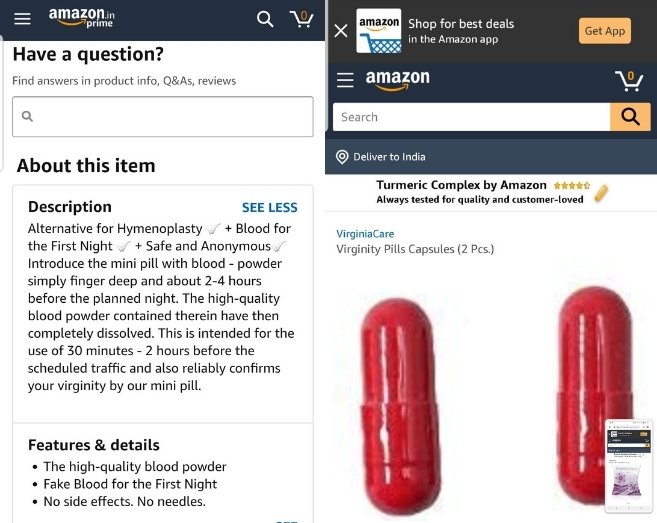This screenshot has width=657, height=523.
Task: Open the floating screenshot thumbnail preview
Action: coord(629,465)
